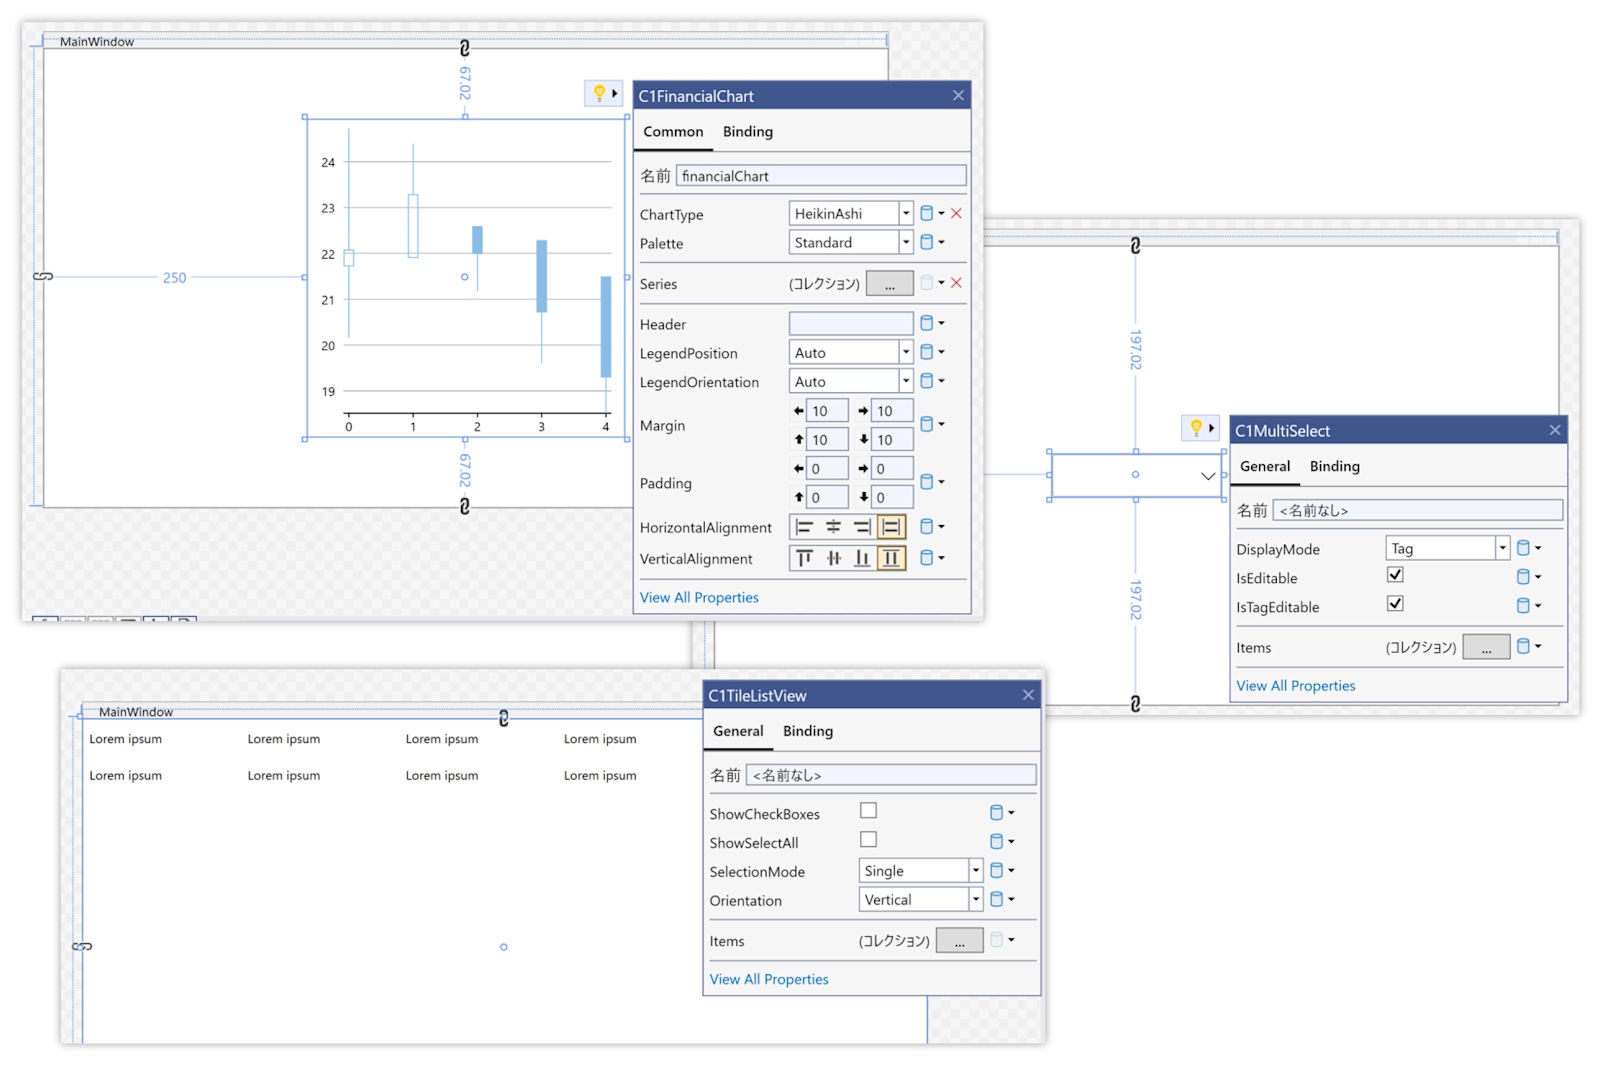Click the Margin property marker icon
Image resolution: width=1600 pixels, height=1069 pixels.
[x=927, y=424]
